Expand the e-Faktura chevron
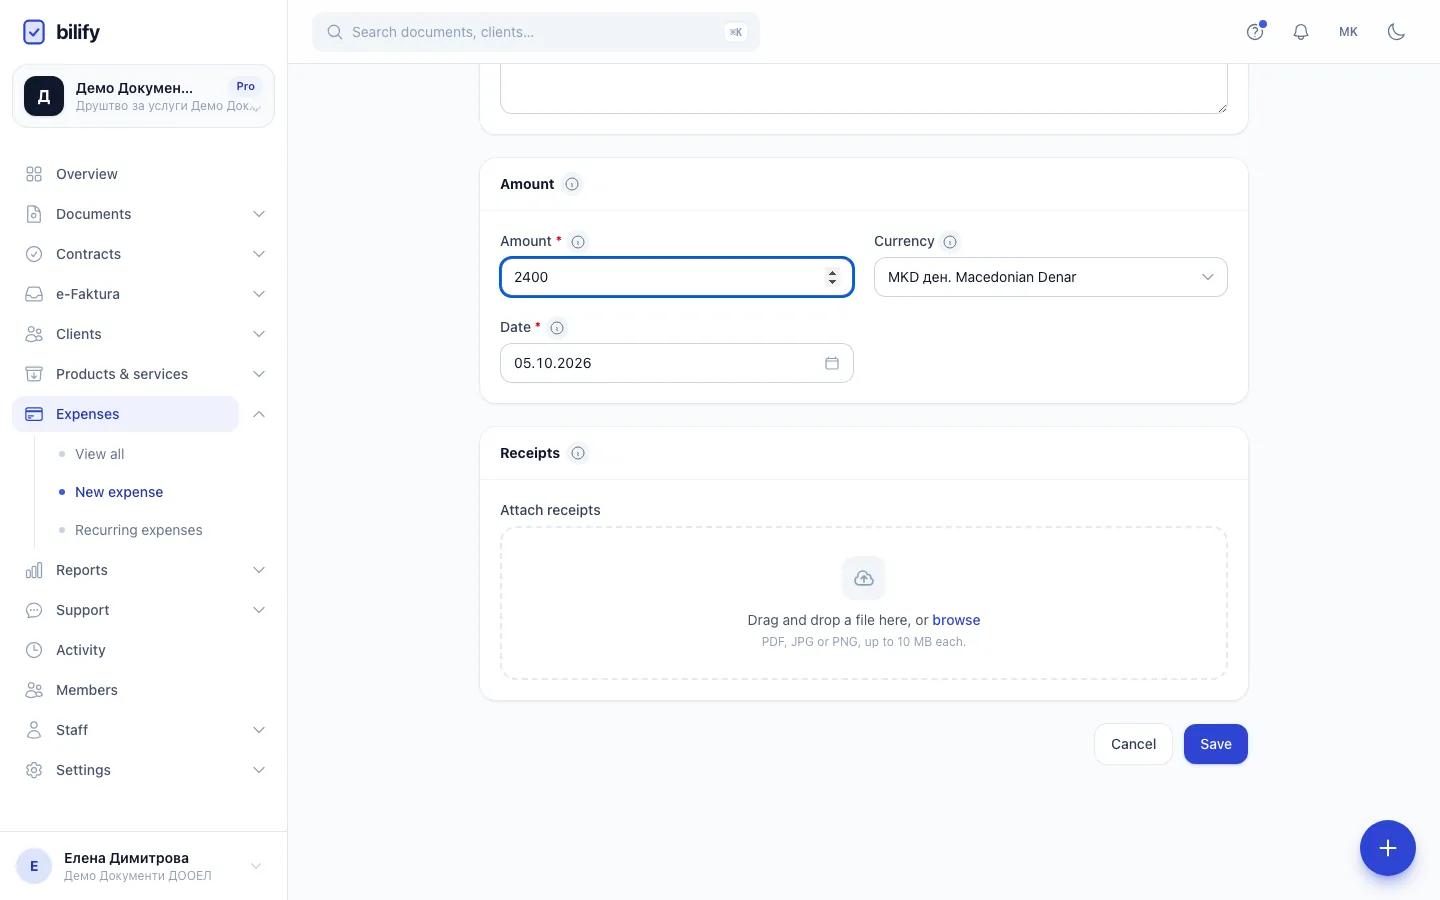This screenshot has height=900, width=1440. click(x=259, y=294)
